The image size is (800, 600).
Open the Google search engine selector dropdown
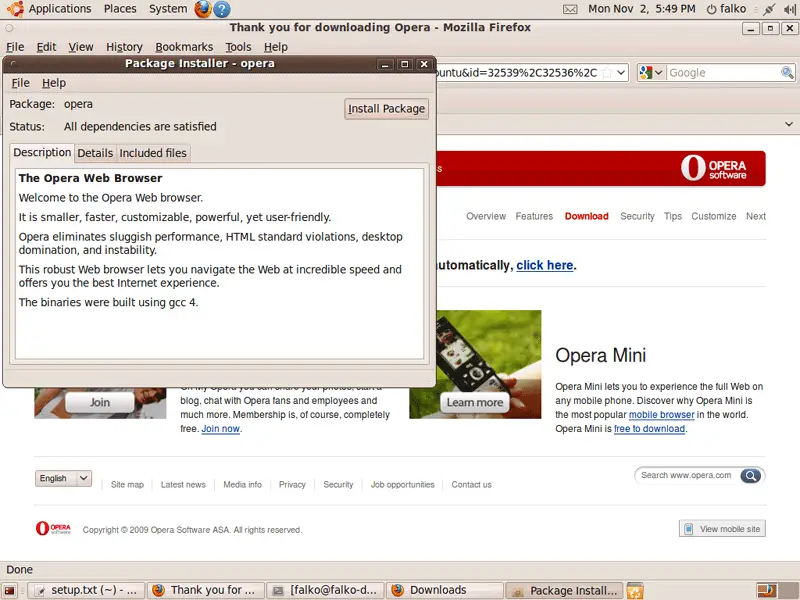[x=652, y=72]
